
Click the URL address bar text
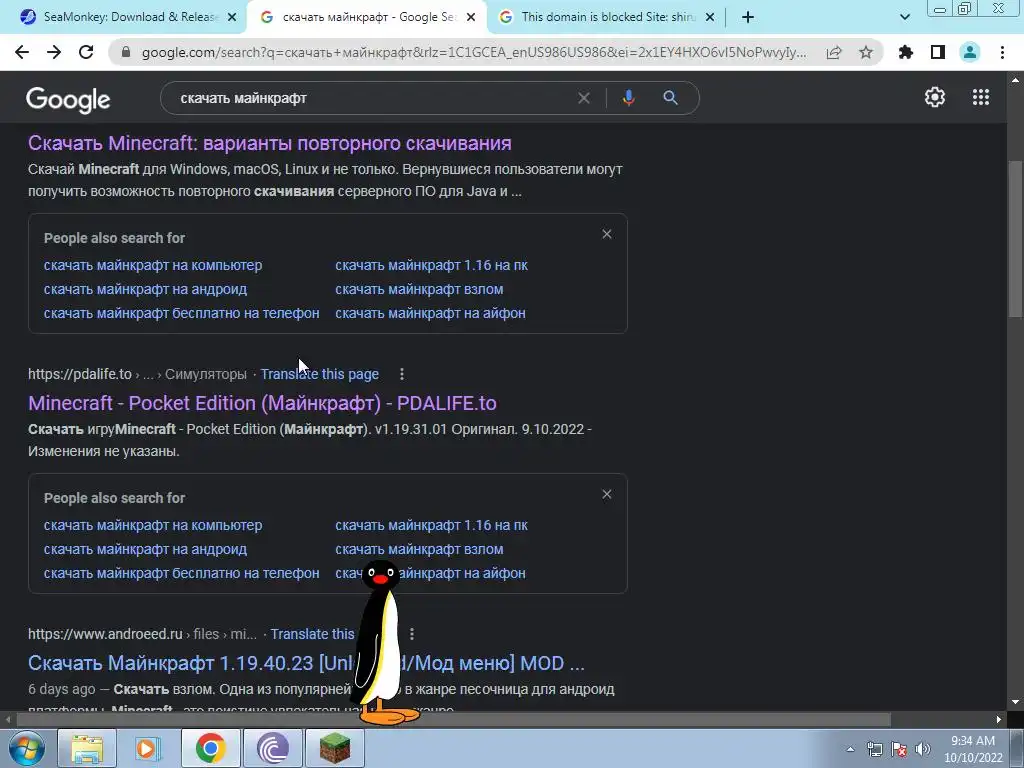click(x=473, y=52)
